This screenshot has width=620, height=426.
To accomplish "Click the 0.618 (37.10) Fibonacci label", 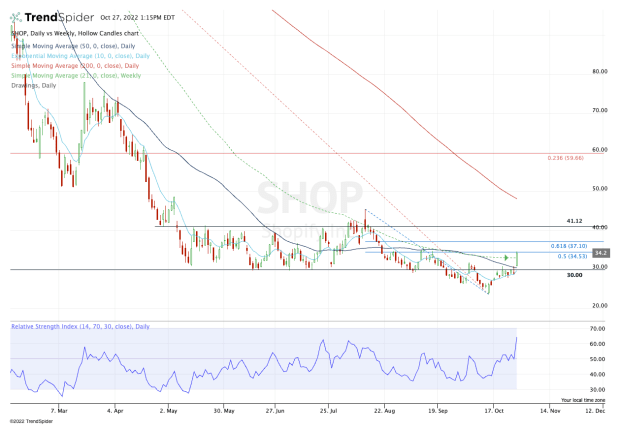I will pyautogui.click(x=569, y=246).
